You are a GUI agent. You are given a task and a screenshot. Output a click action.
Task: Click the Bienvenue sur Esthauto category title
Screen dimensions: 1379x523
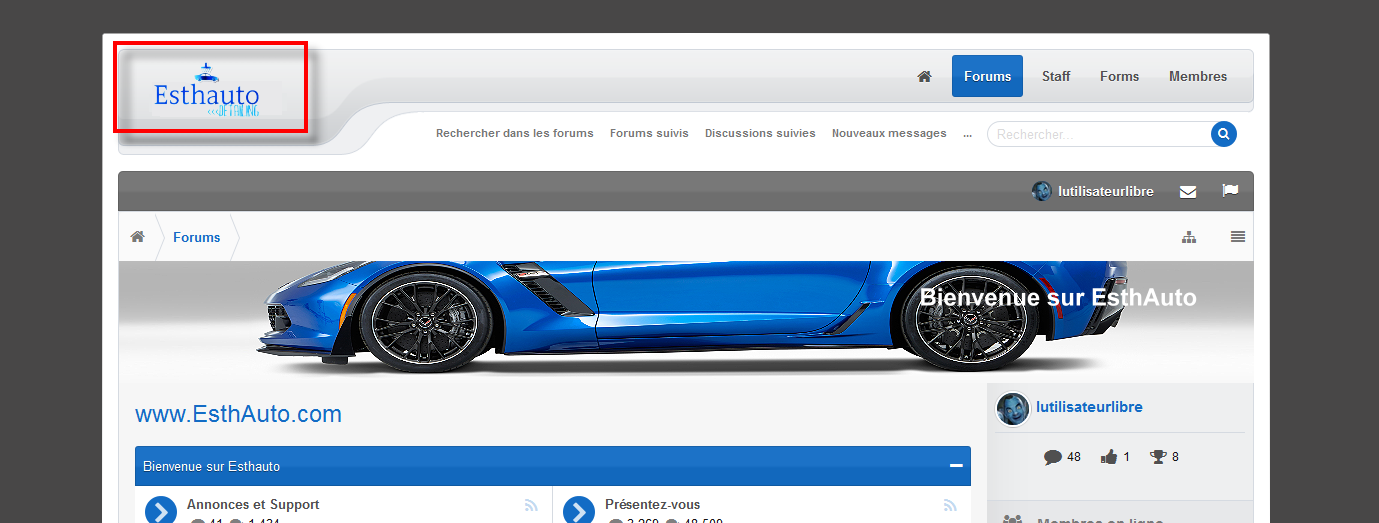click(x=211, y=466)
